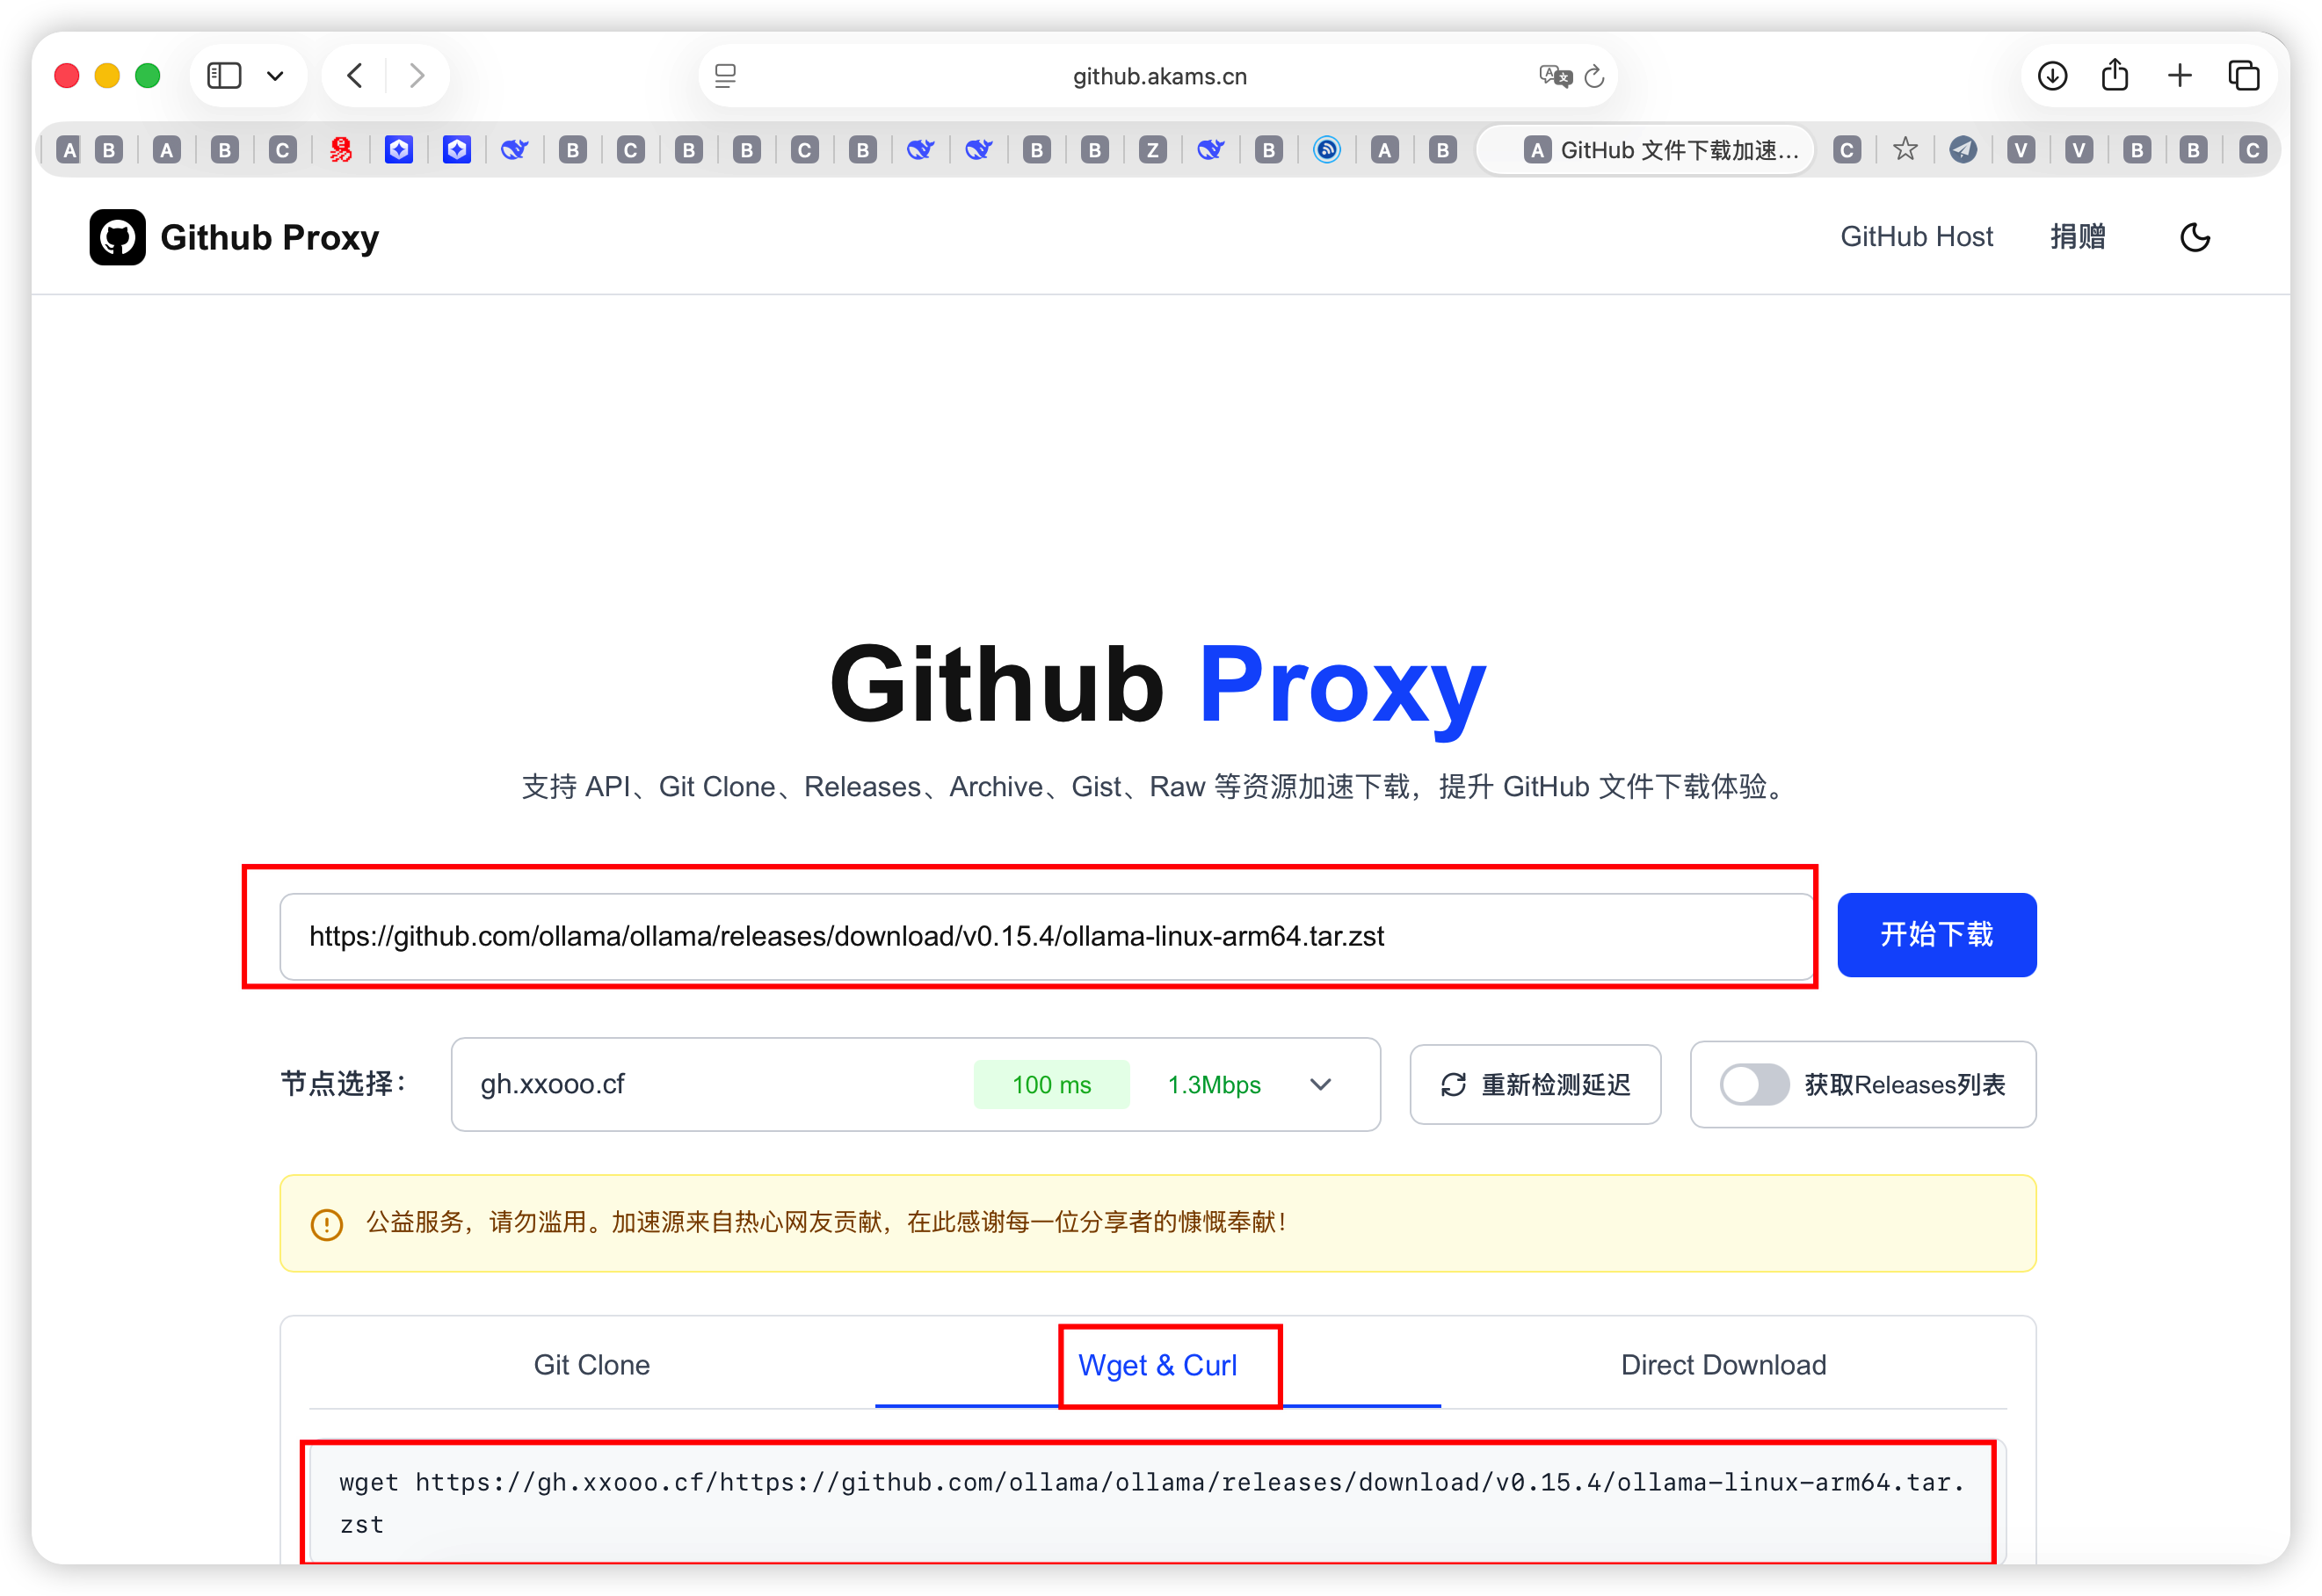Click the Safari sidebar toggle icon
Image resolution: width=2322 pixels, height=1596 pixels.
[x=224, y=76]
